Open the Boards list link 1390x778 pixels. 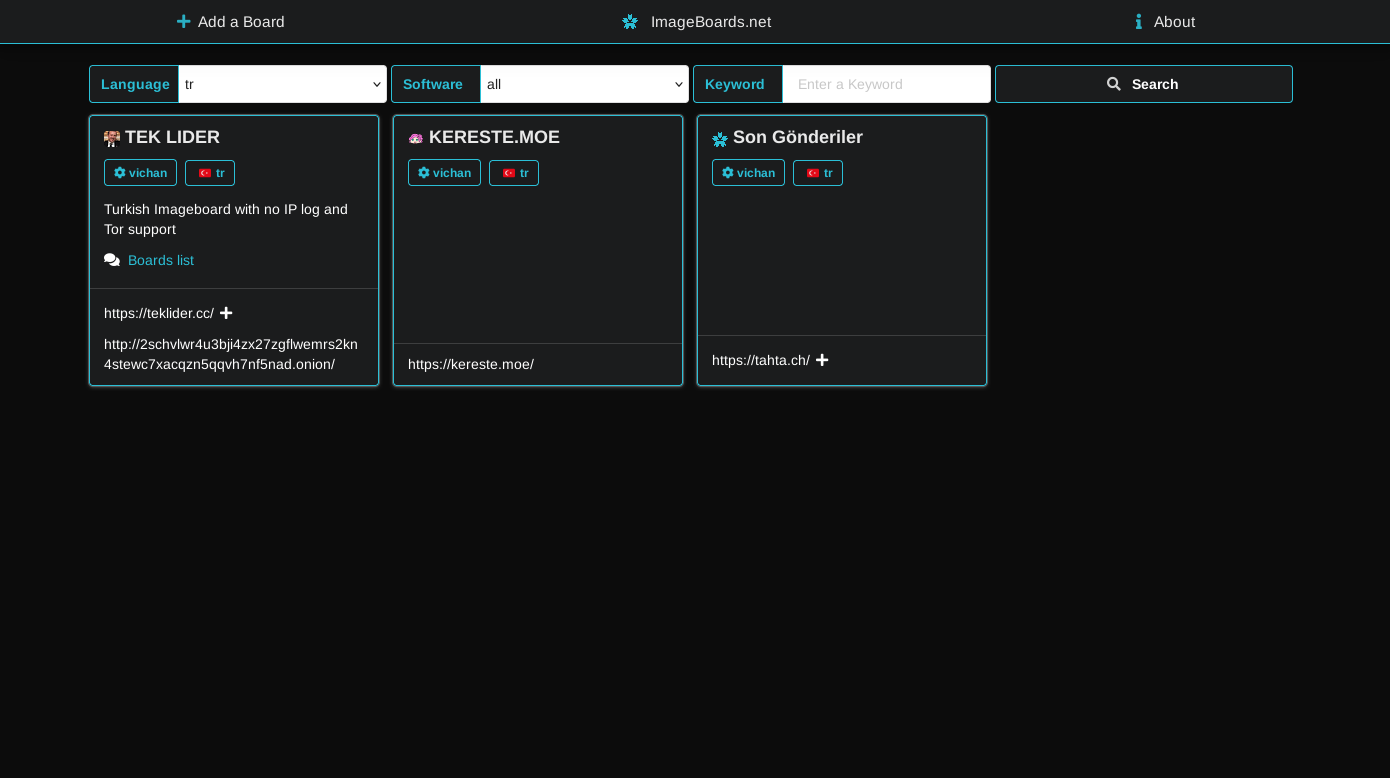161,260
